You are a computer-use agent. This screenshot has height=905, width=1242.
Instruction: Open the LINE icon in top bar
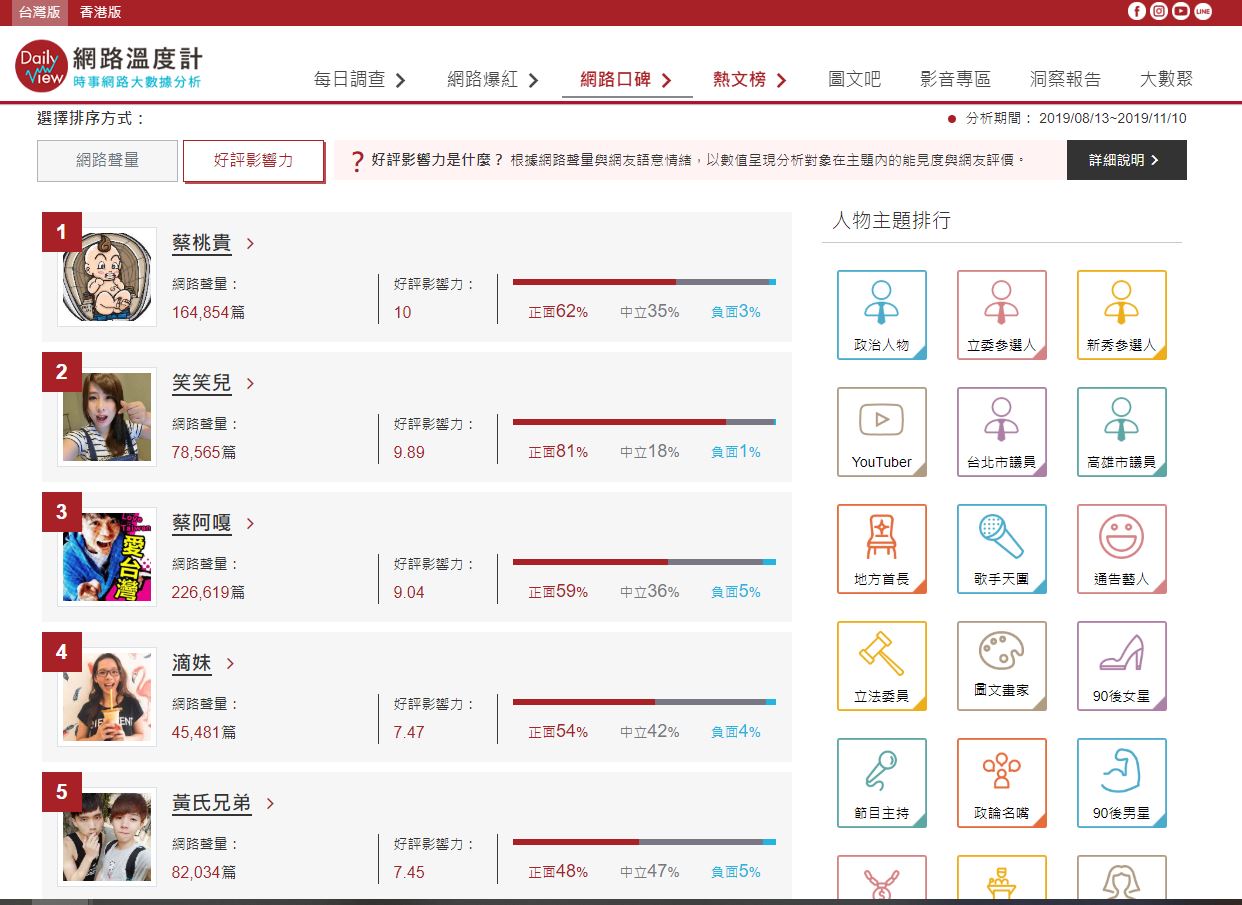tap(1203, 12)
